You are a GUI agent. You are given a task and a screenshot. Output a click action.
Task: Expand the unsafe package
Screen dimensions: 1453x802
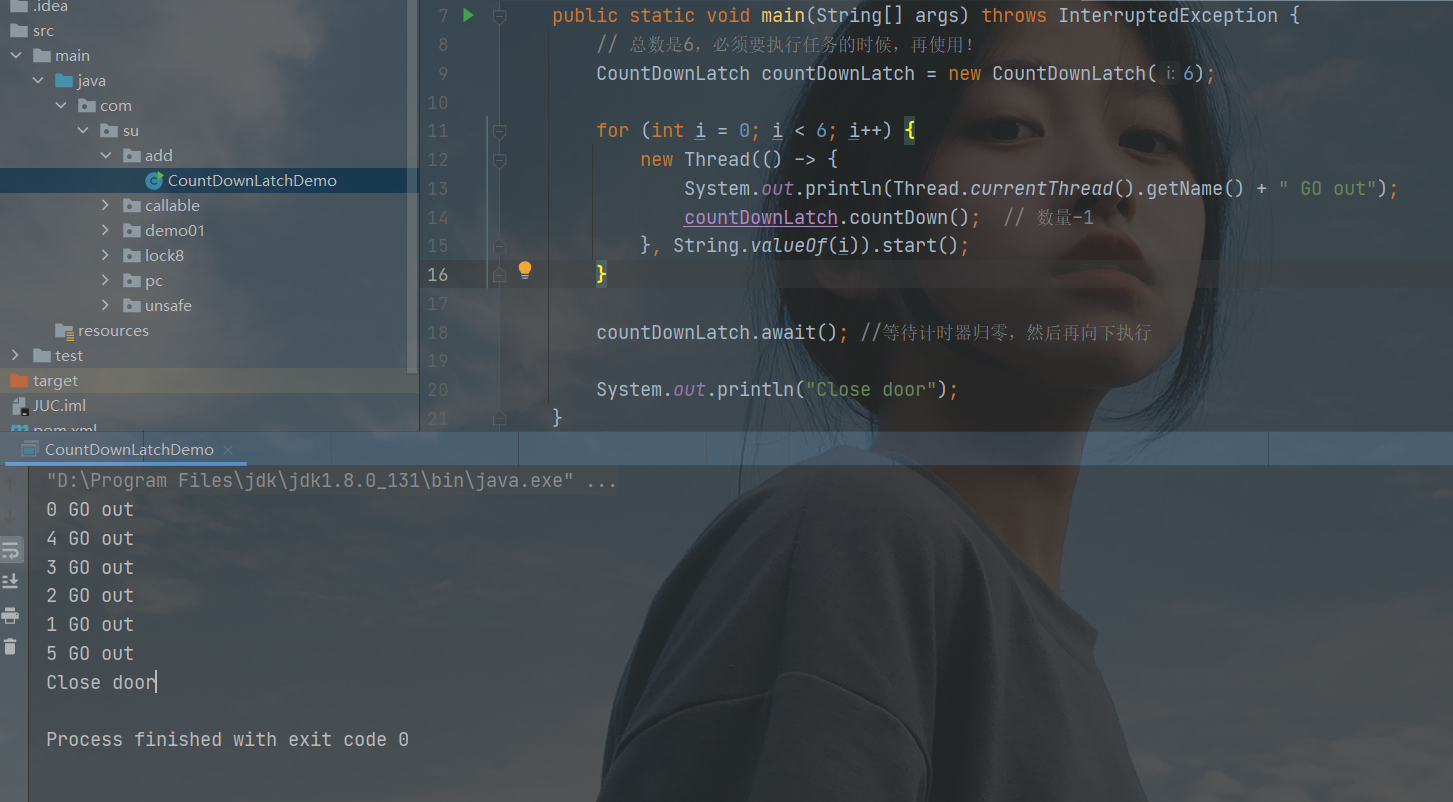(106, 306)
